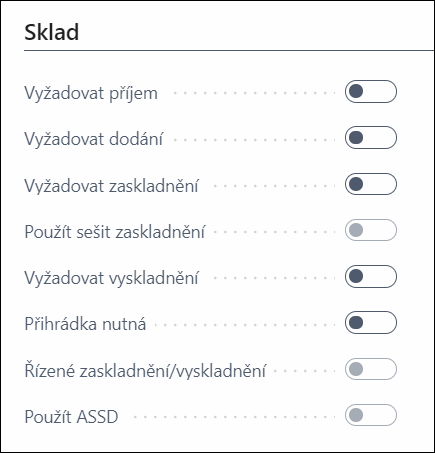Enable the Vyžadovat dodání switch
This screenshot has height=453, width=435.
coord(371,137)
